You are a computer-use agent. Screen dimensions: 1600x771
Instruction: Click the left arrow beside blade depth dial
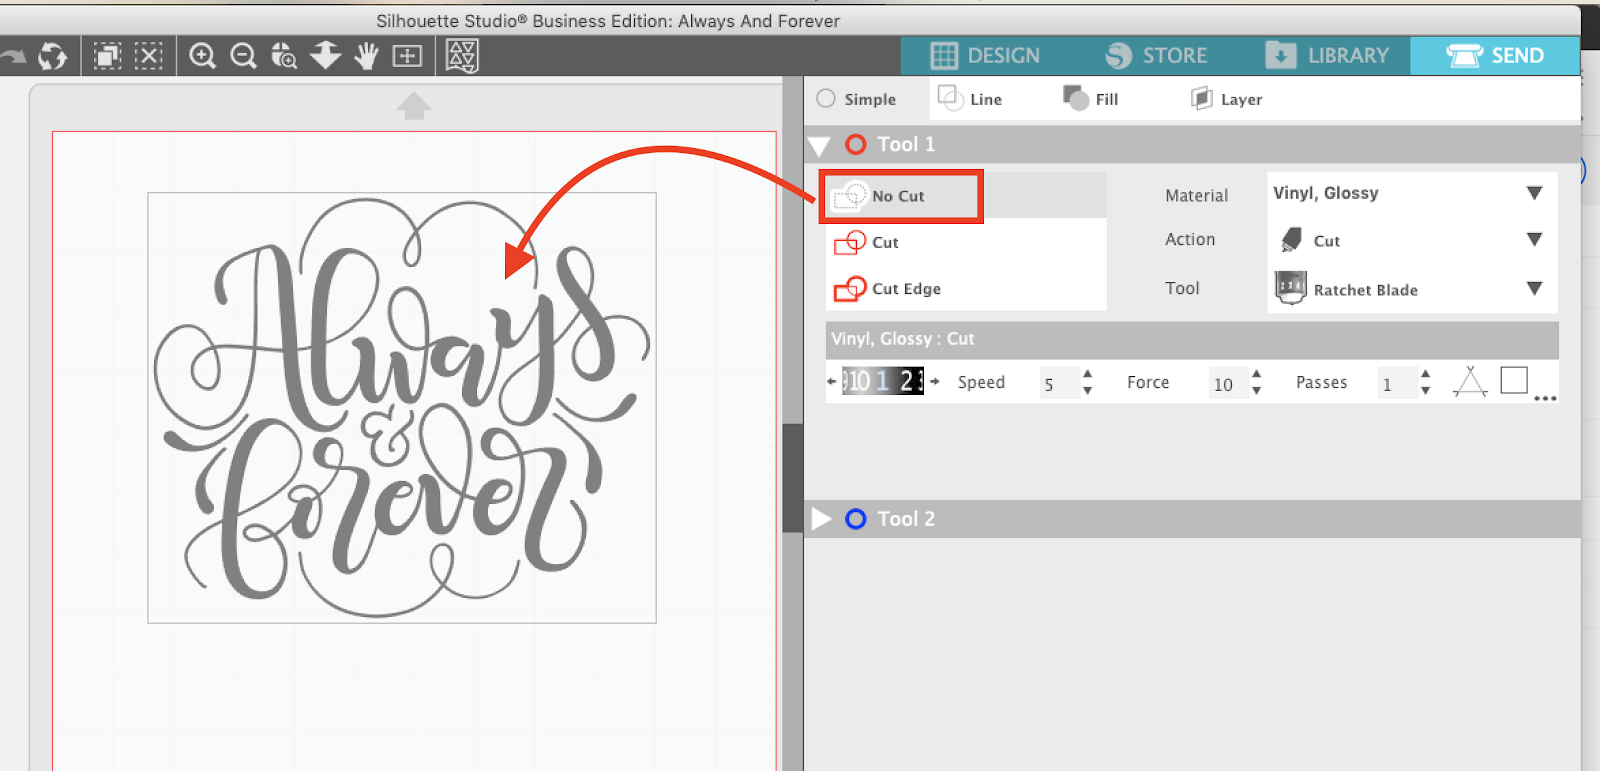[832, 382]
